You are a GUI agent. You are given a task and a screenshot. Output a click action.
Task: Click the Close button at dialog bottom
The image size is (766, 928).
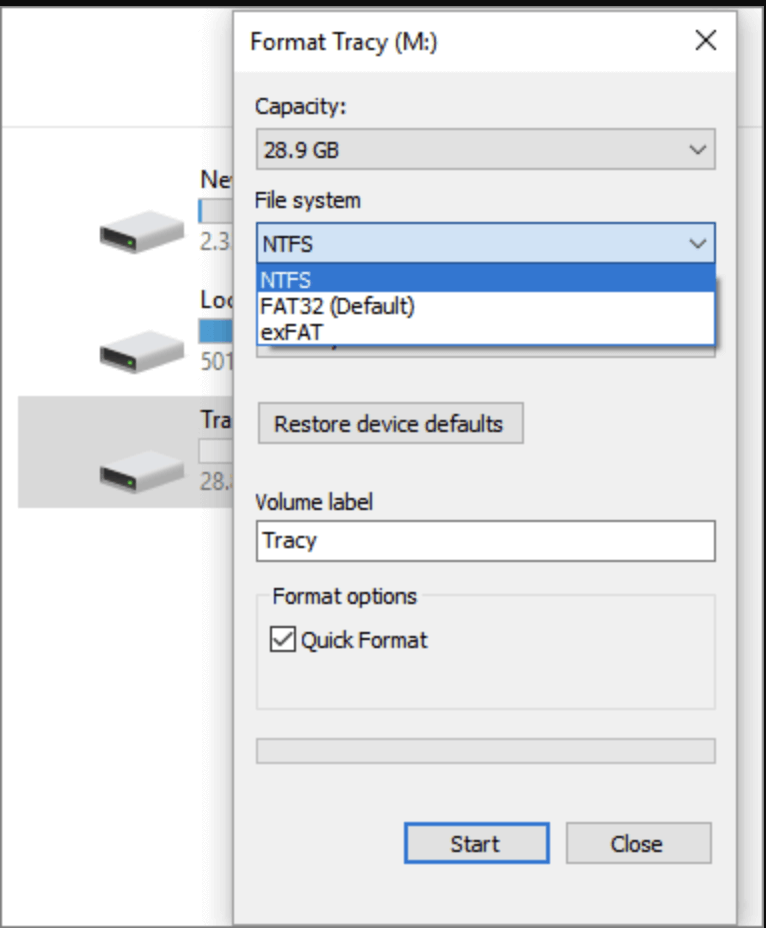pyautogui.click(x=637, y=844)
